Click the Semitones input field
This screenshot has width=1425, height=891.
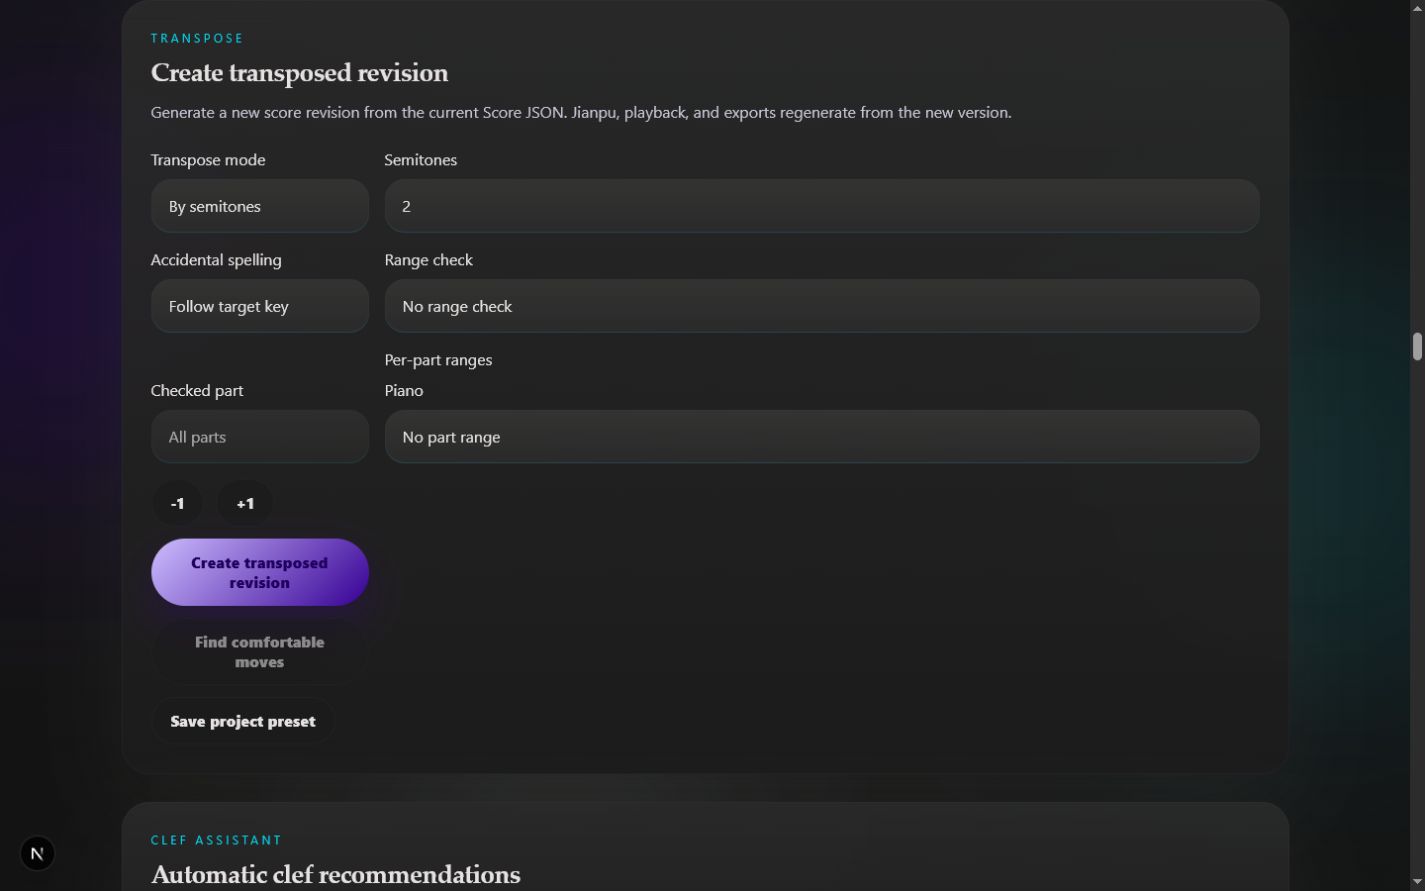[822, 206]
